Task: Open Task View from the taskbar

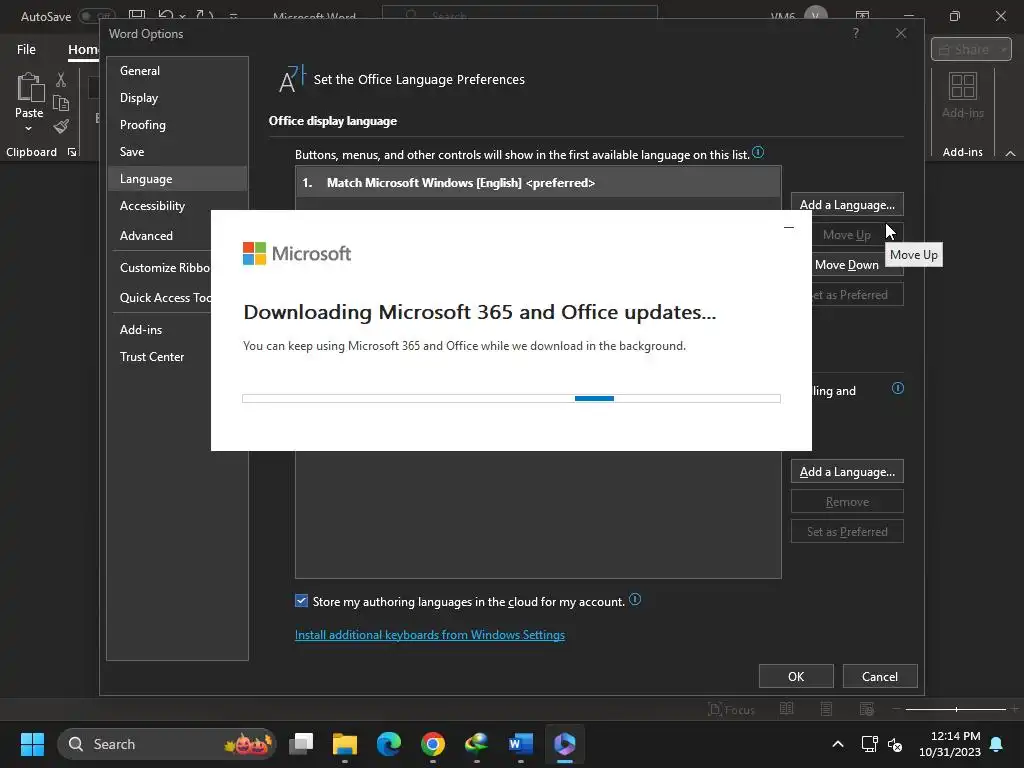Action: pos(301,744)
